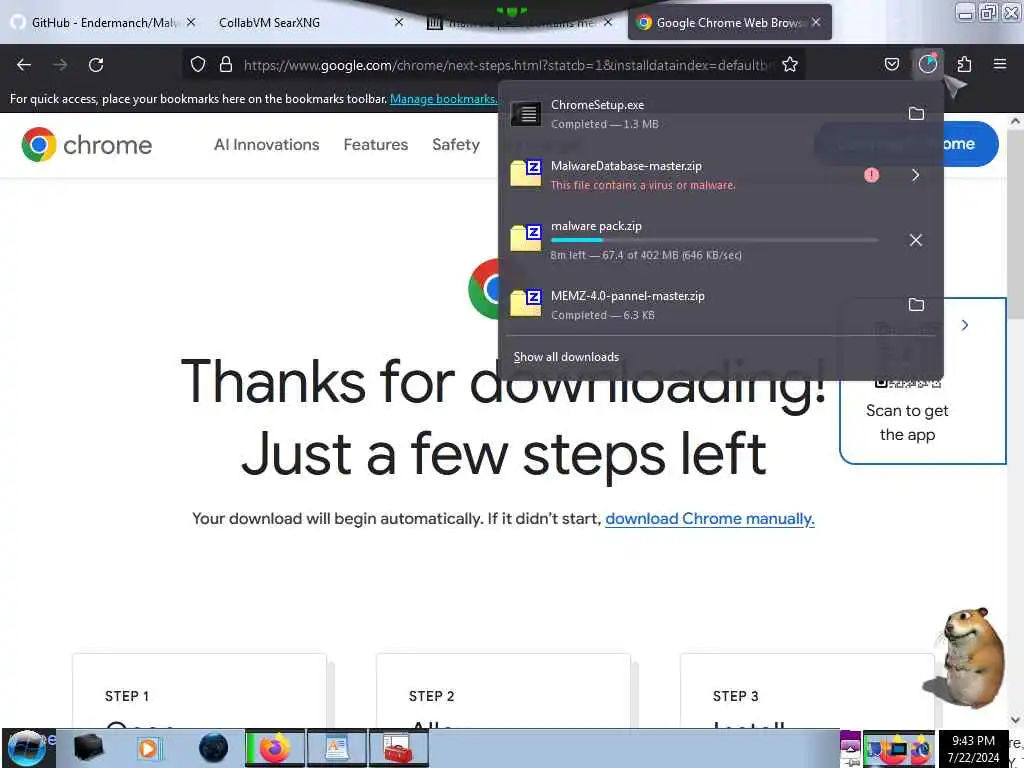Viewport: 1024px width, 768px height.
Task: Open the document editor taskbar button
Action: pyautogui.click(x=337, y=748)
